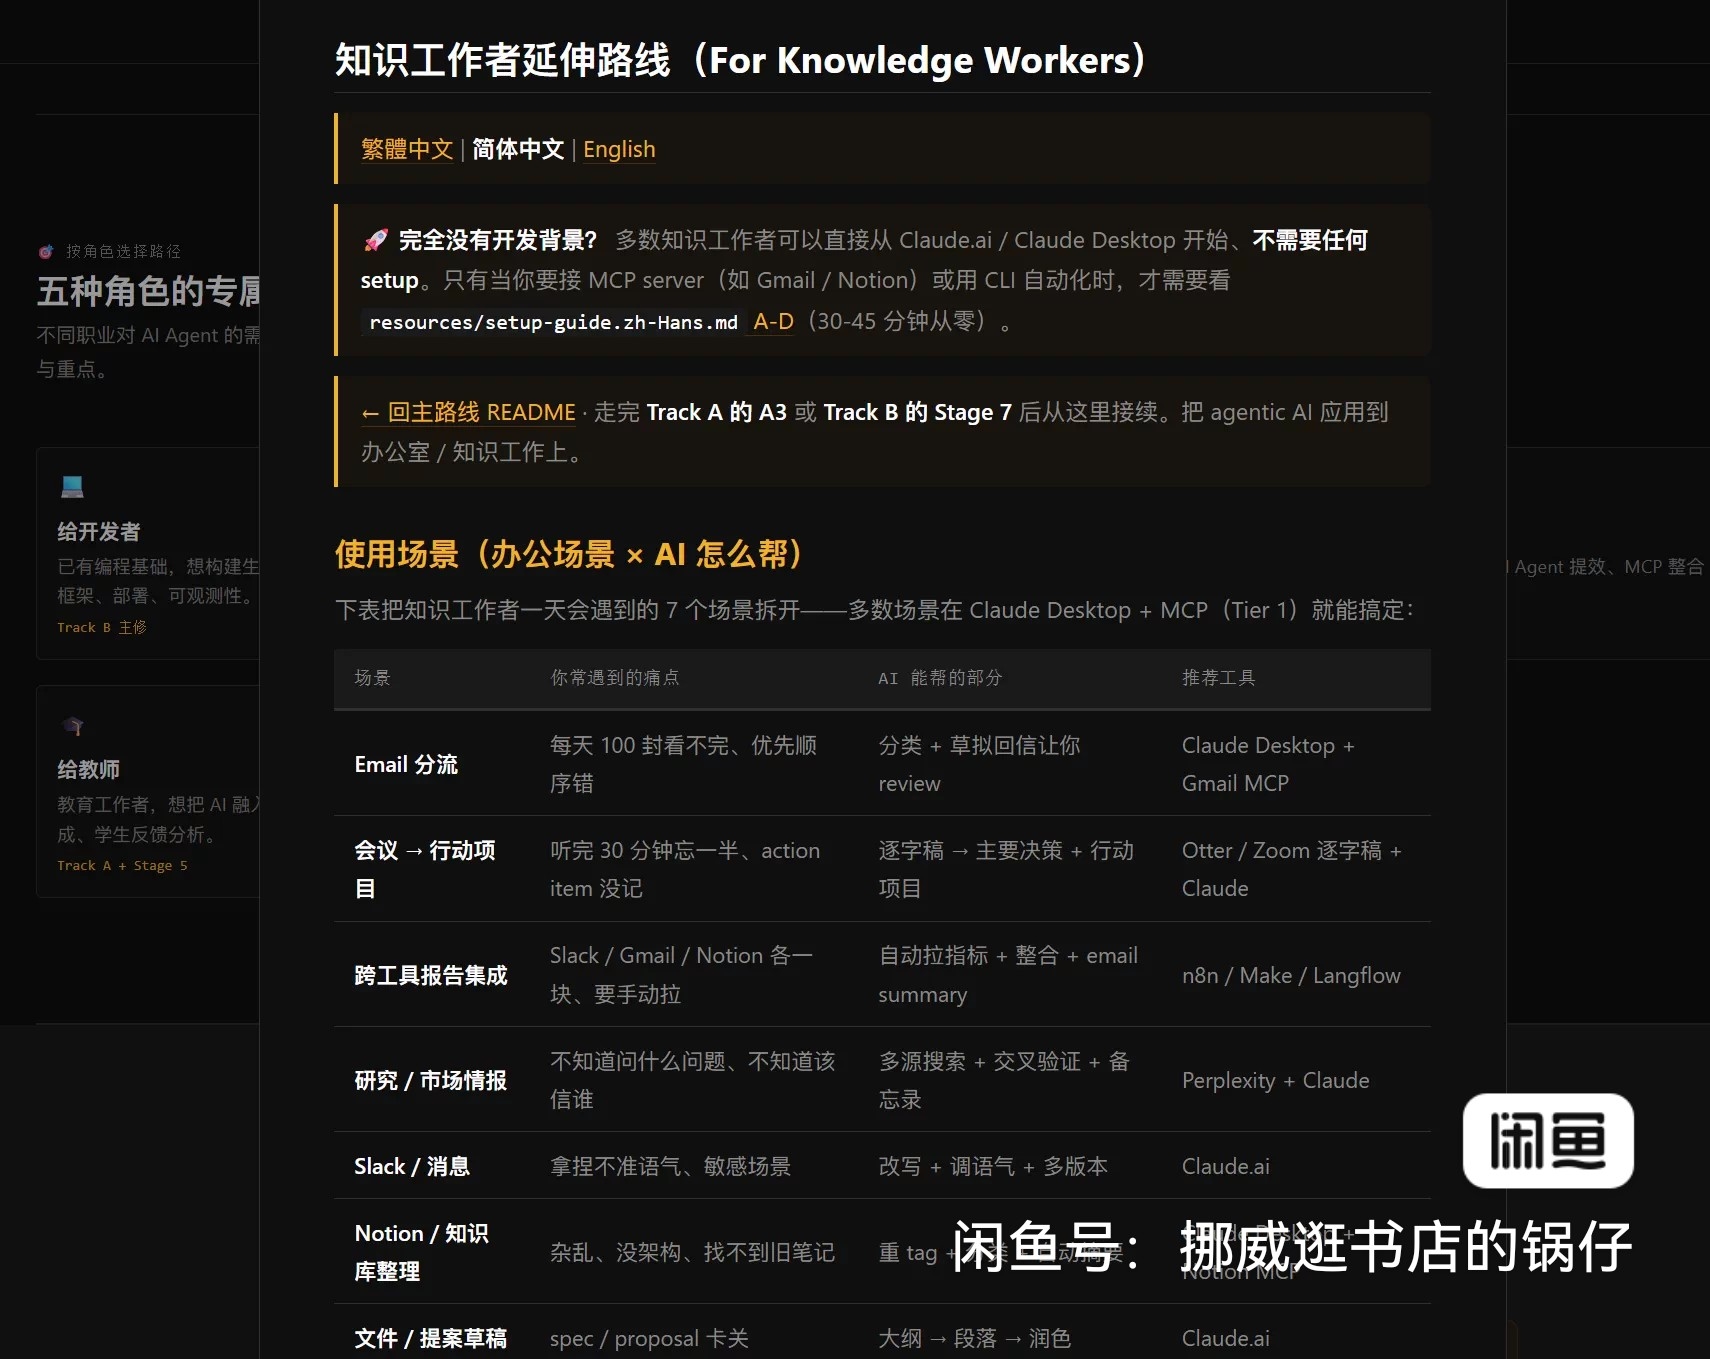Select the '研究 / 市场情报' row label
Image resolution: width=1710 pixels, height=1359 pixels.
pyautogui.click(x=431, y=1080)
